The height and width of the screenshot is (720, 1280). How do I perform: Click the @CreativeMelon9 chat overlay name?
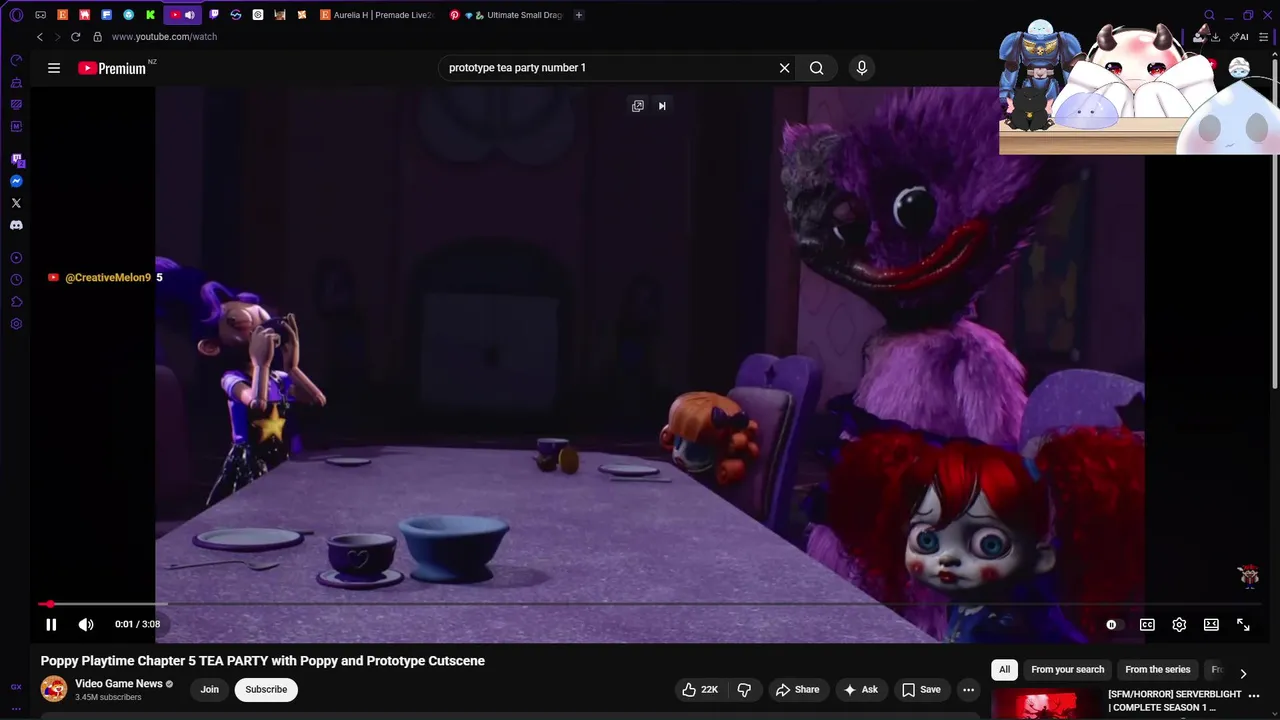108,278
